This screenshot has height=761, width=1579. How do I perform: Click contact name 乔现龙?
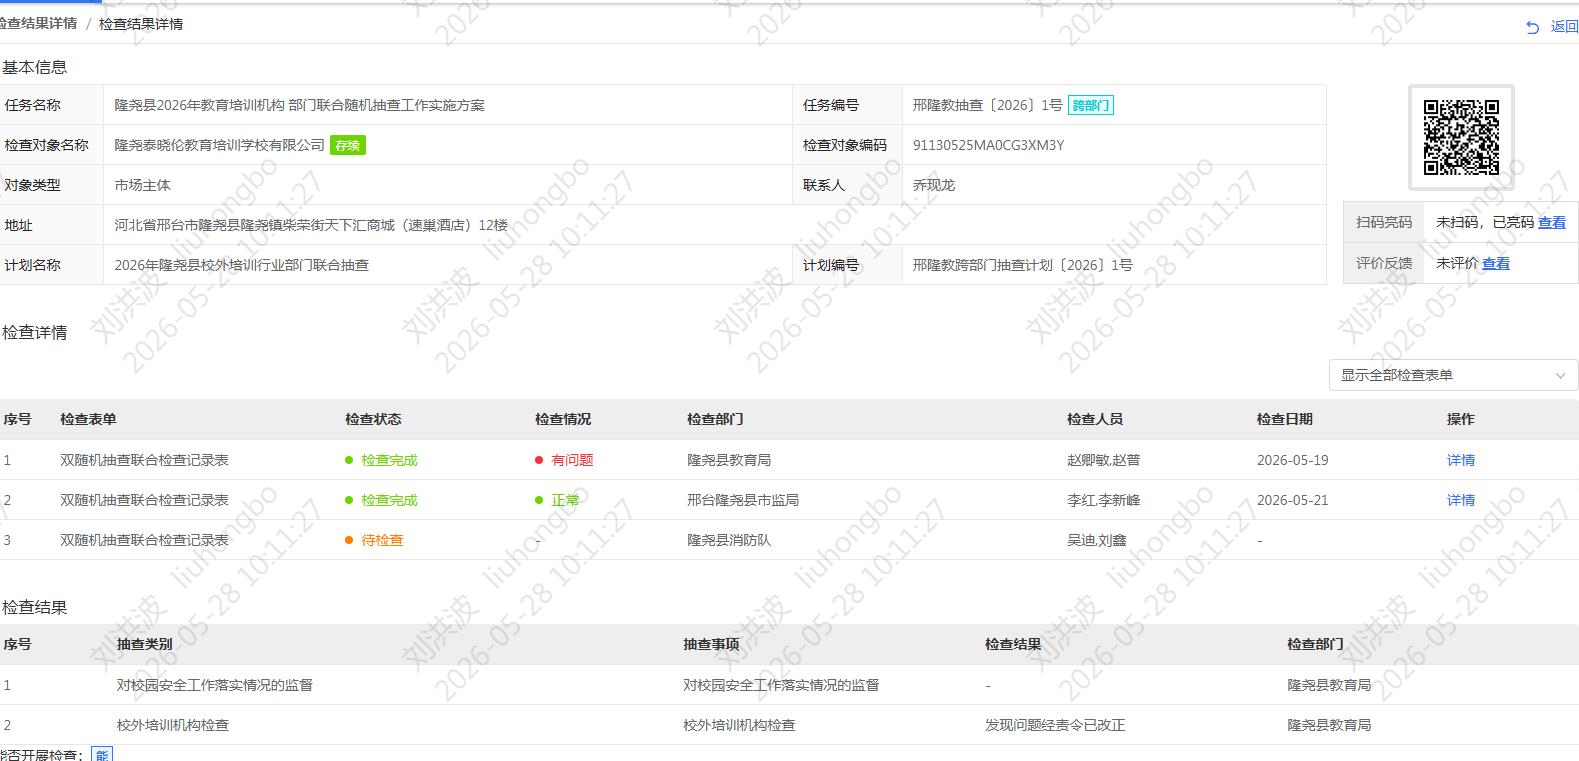934,185
